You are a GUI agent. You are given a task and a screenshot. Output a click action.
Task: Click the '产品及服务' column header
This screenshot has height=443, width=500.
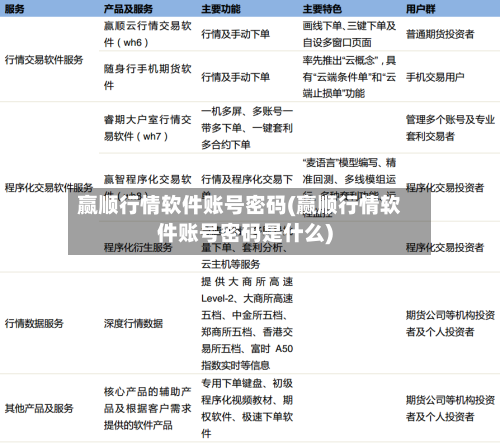tap(128, 9)
